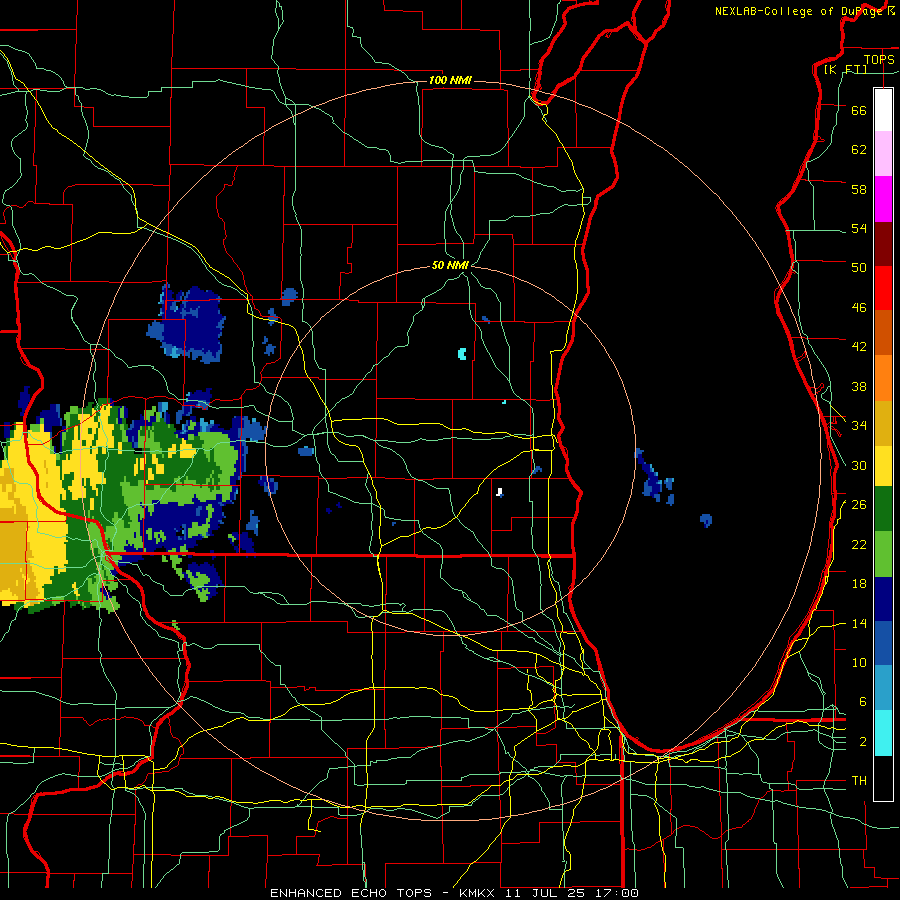
Task: Click the 11 JUL 25 date text
Action: click(x=548, y=893)
